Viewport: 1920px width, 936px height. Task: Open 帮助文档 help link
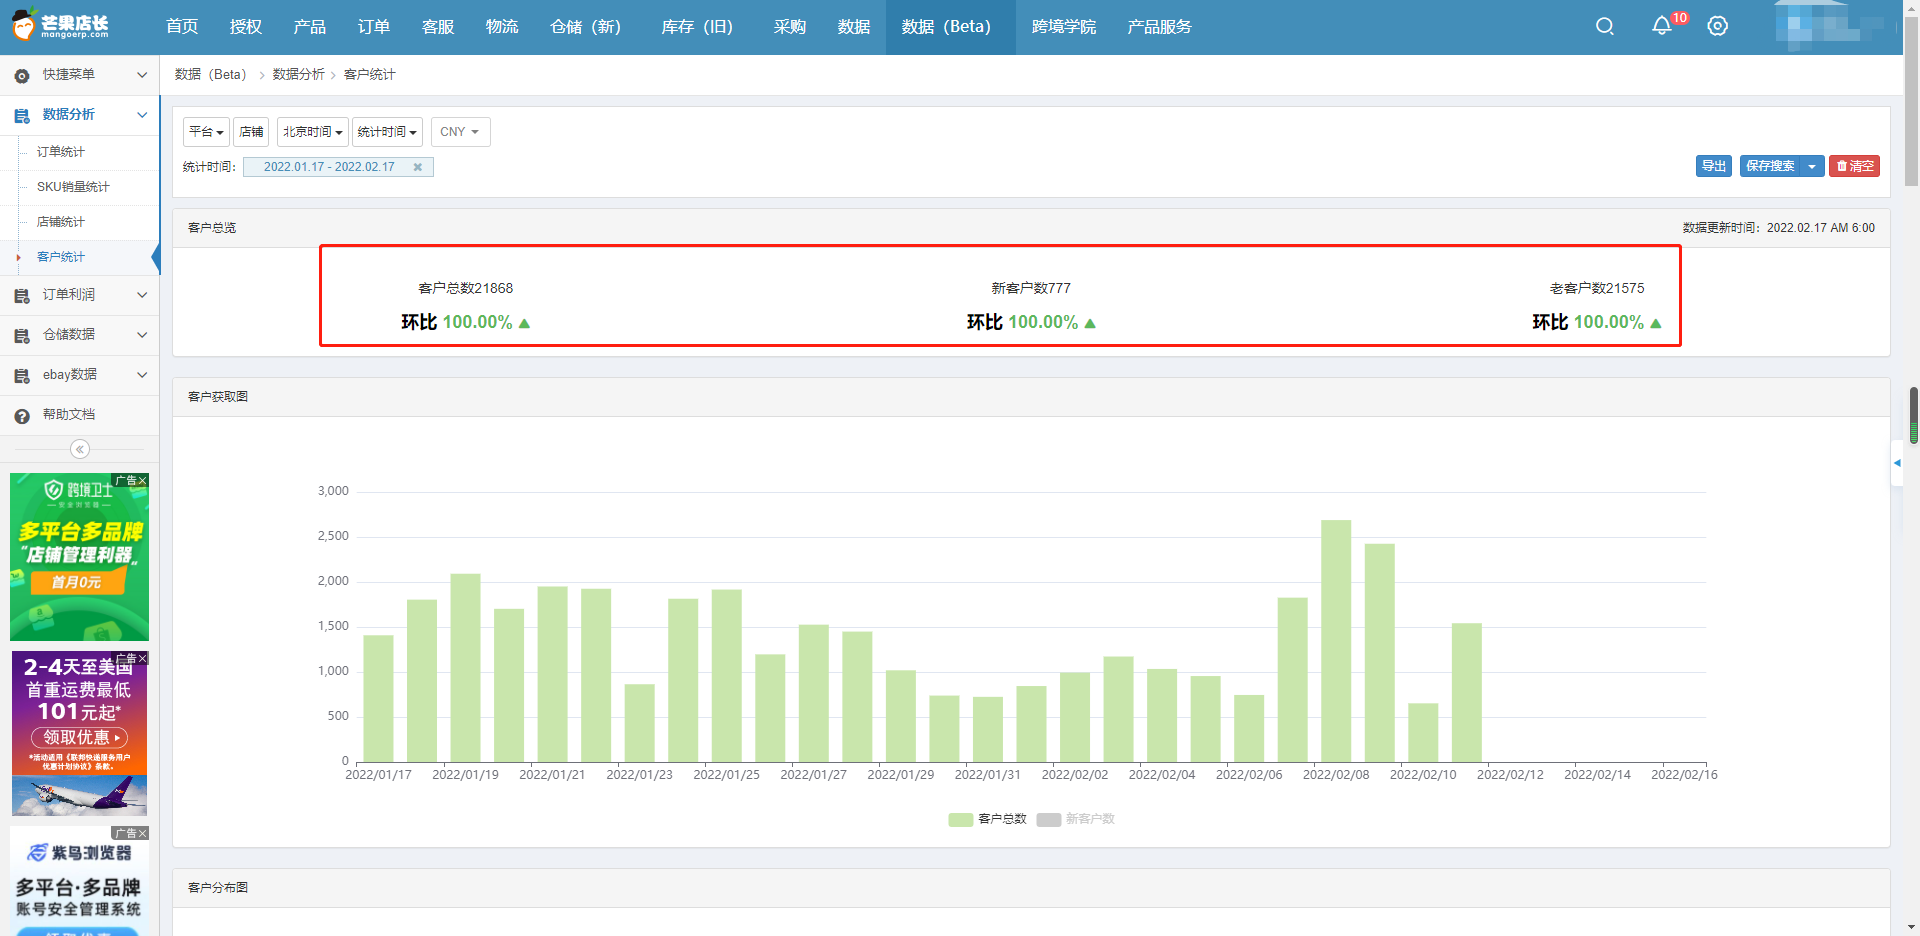coord(69,415)
